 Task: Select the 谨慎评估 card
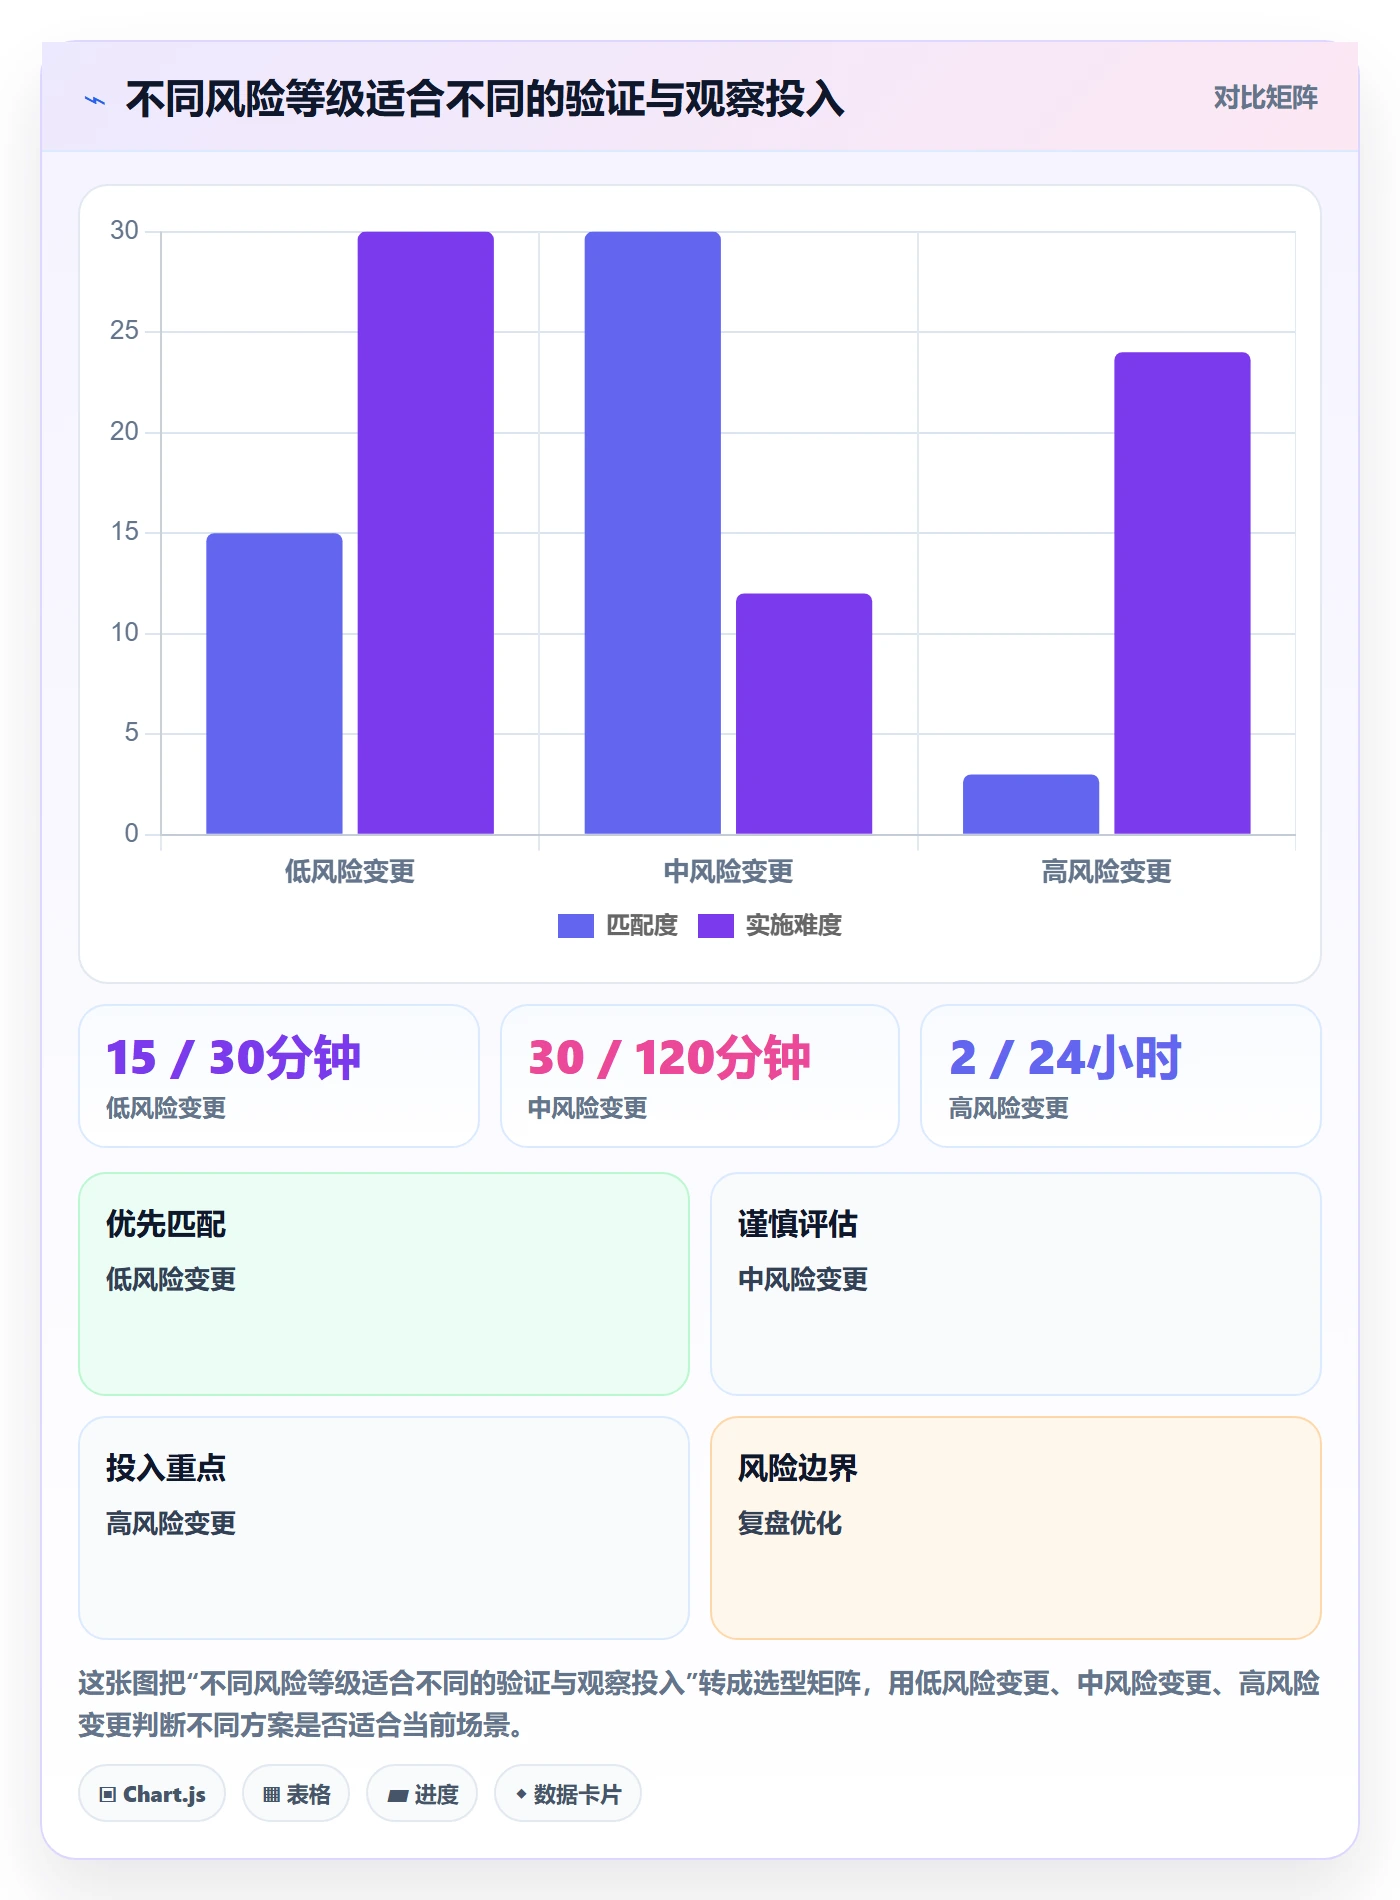pos(1016,1284)
